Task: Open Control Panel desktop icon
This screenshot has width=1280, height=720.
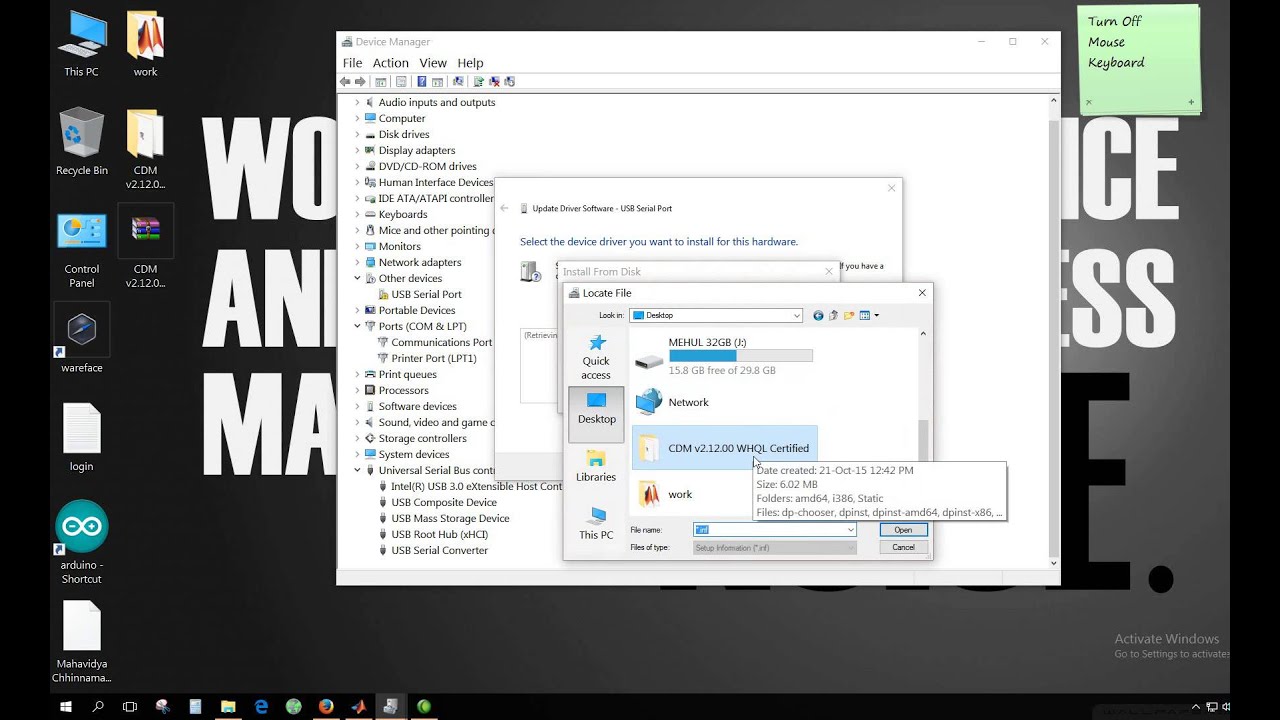Action: (x=81, y=250)
